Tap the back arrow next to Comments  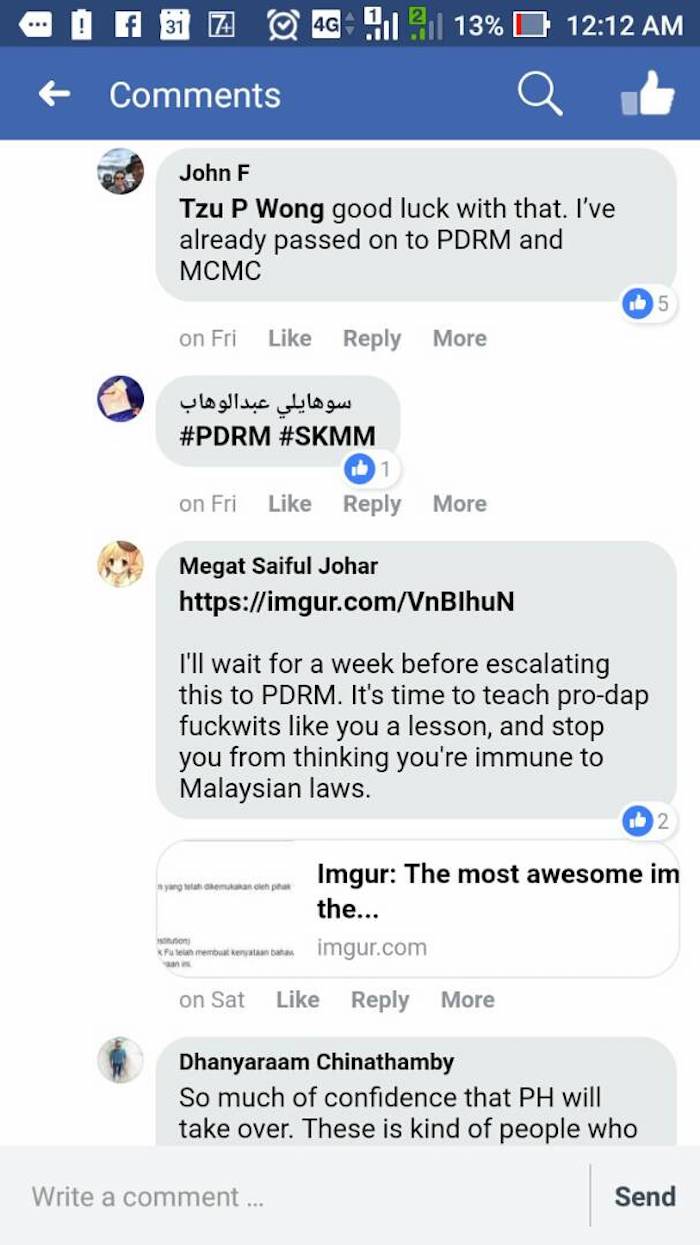point(54,94)
